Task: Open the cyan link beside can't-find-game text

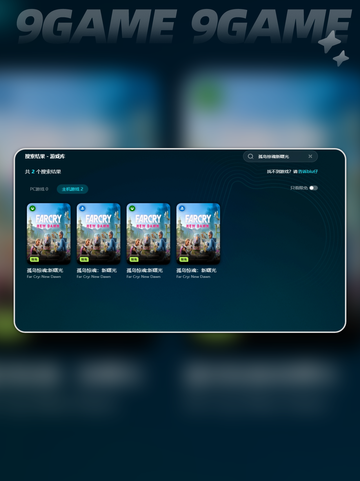Action: click(x=308, y=172)
